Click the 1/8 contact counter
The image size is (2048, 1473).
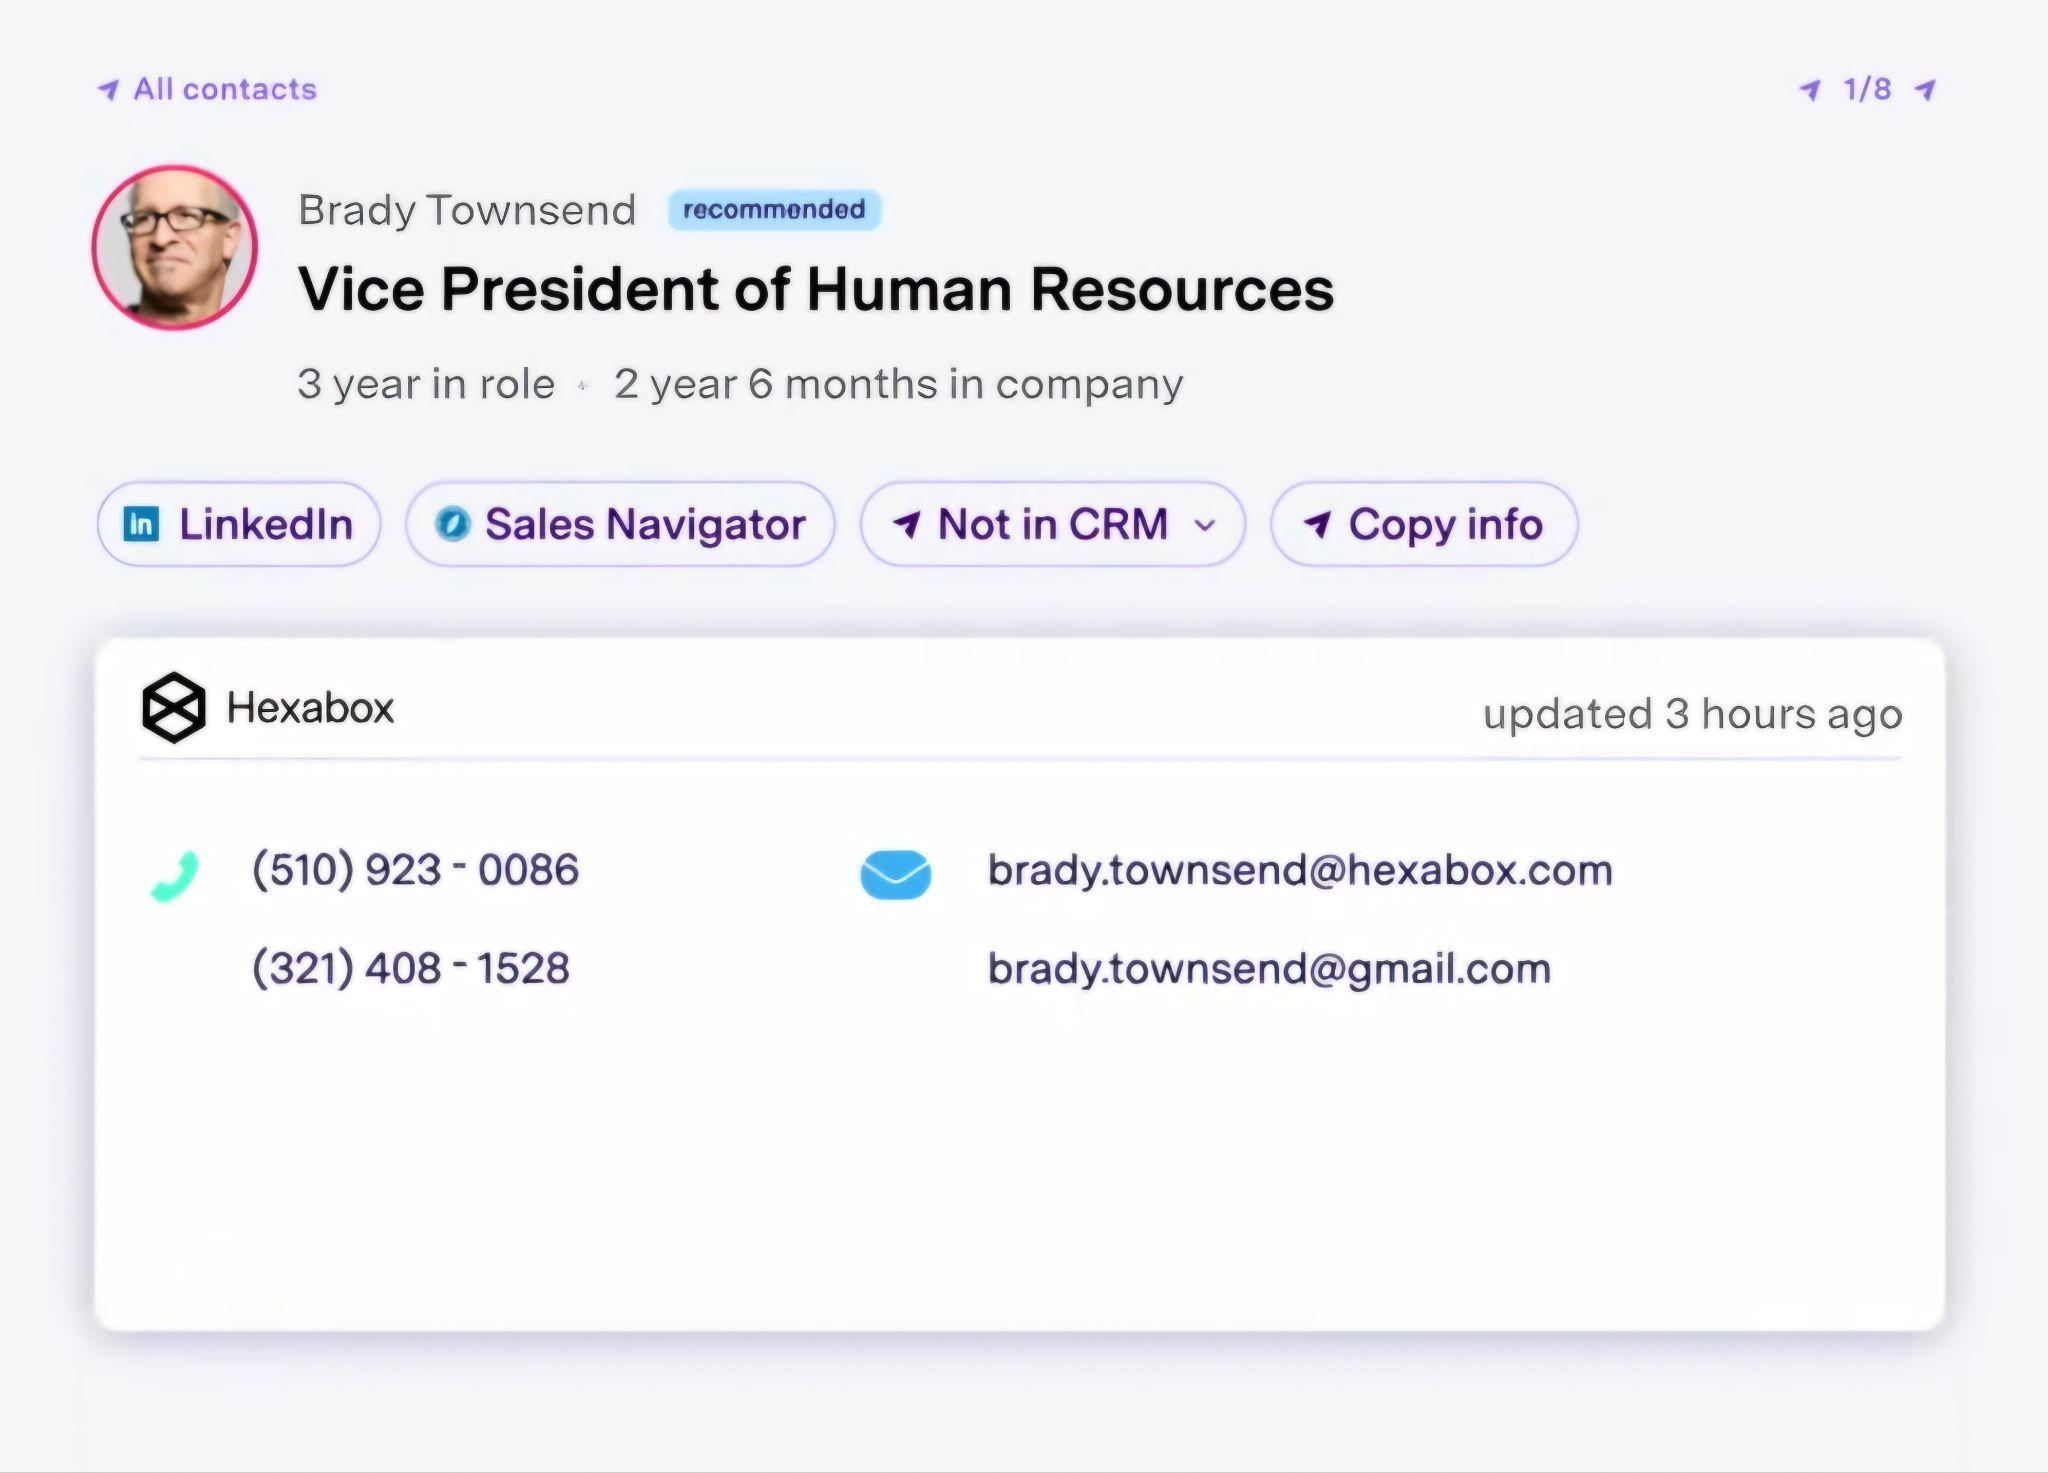1867,89
